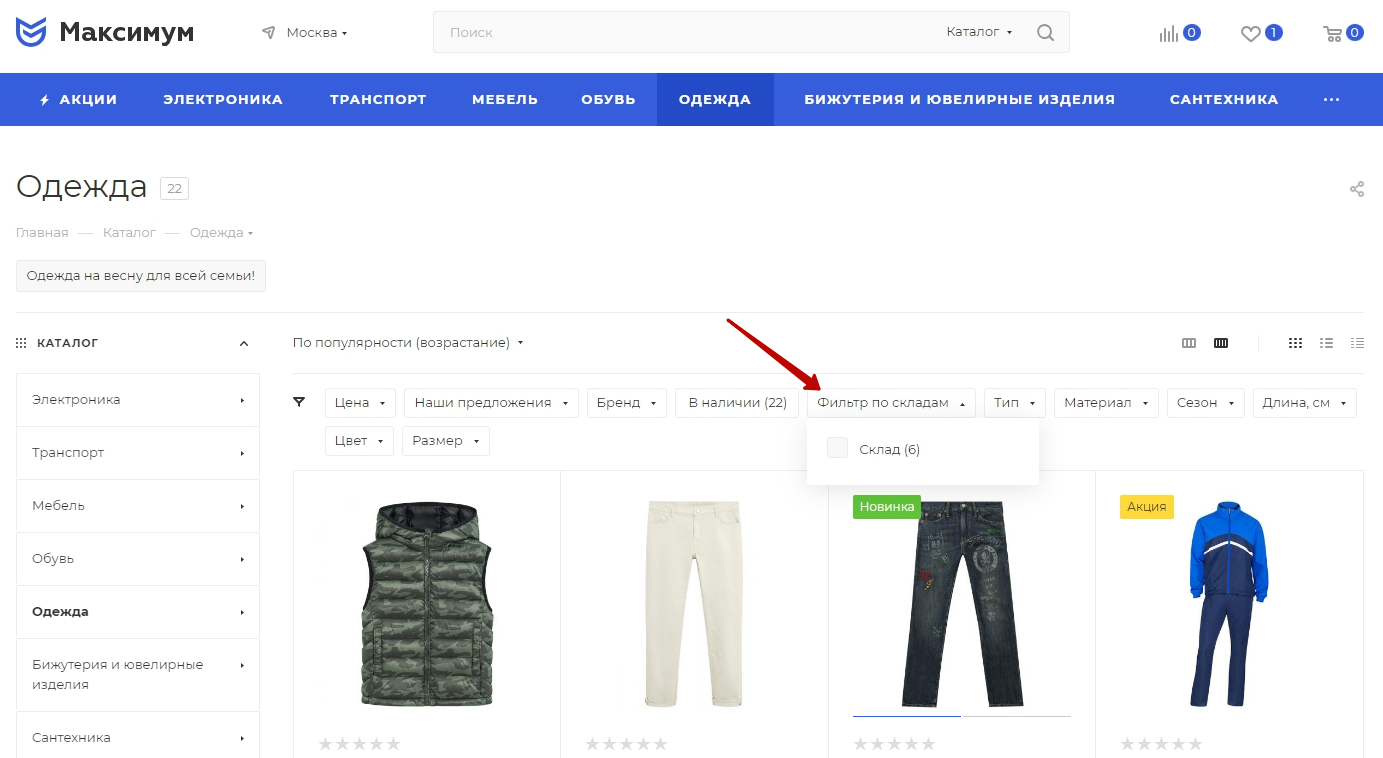The width and height of the screenshot is (1383, 758).
Task: Select the list view icon
Action: pyautogui.click(x=1326, y=343)
